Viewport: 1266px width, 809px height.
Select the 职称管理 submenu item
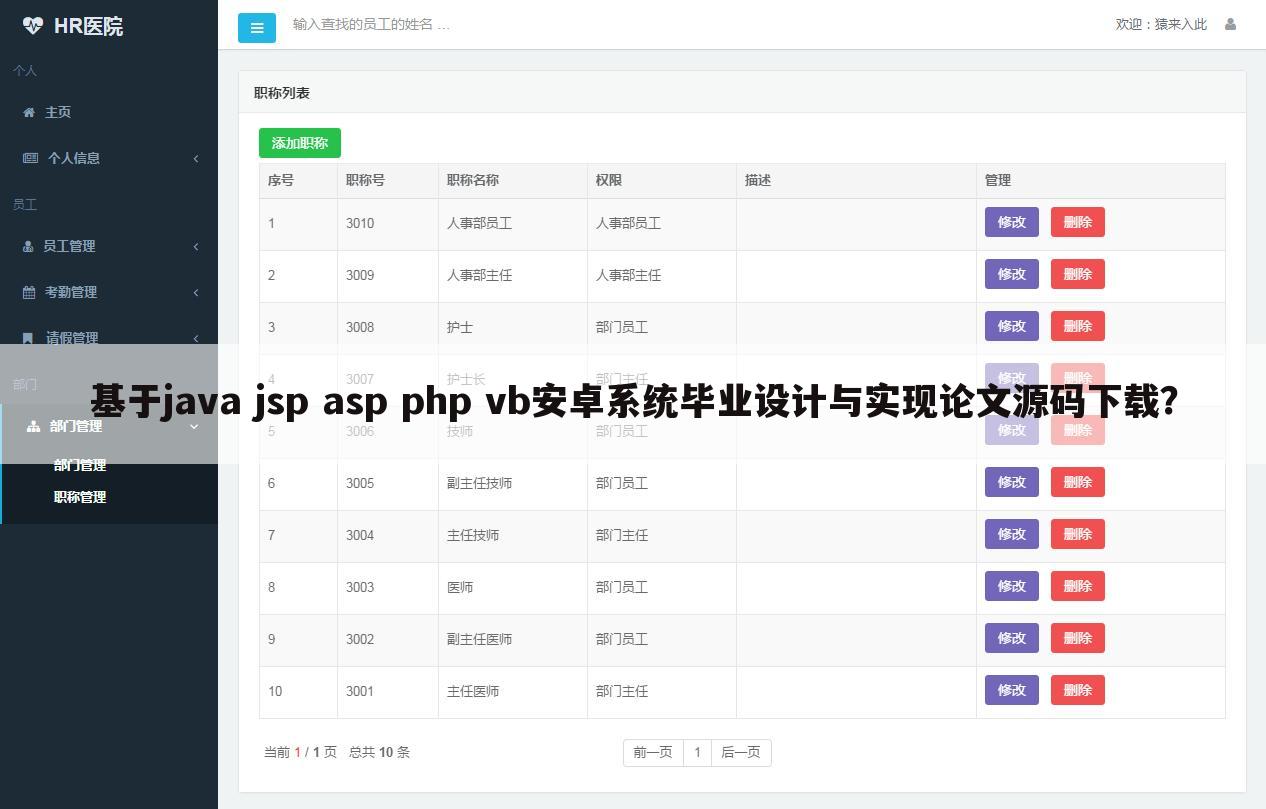[x=80, y=497]
